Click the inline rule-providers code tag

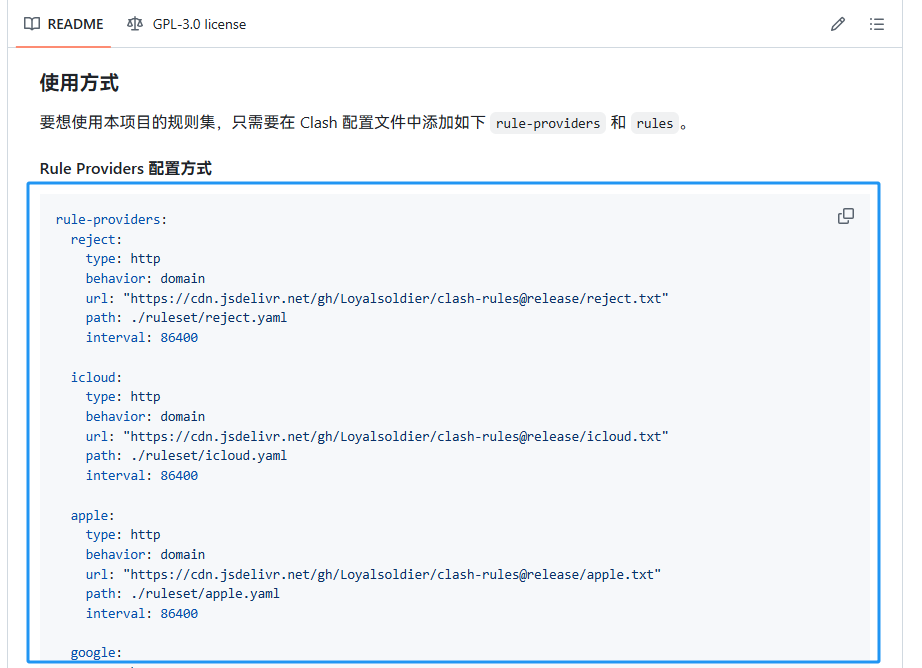coord(548,123)
